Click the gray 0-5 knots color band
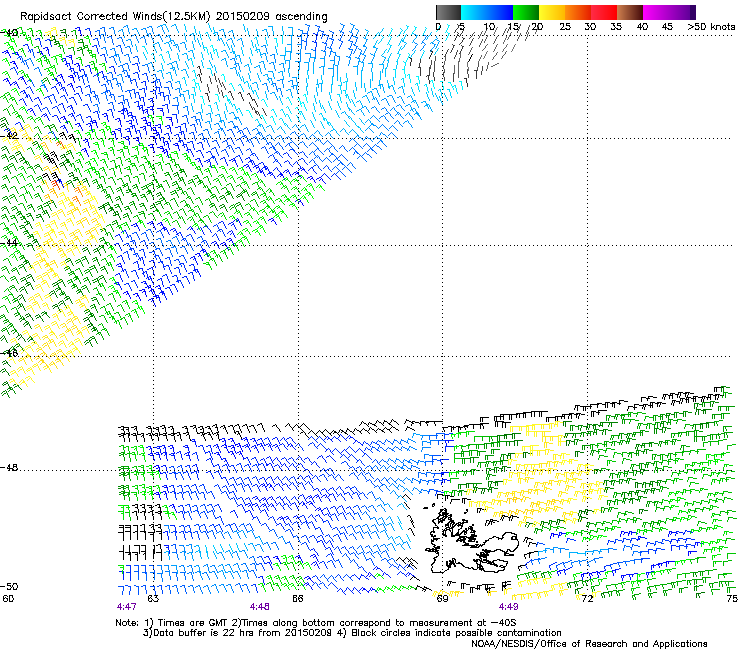This screenshot has width=740, height=650. (448, 12)
